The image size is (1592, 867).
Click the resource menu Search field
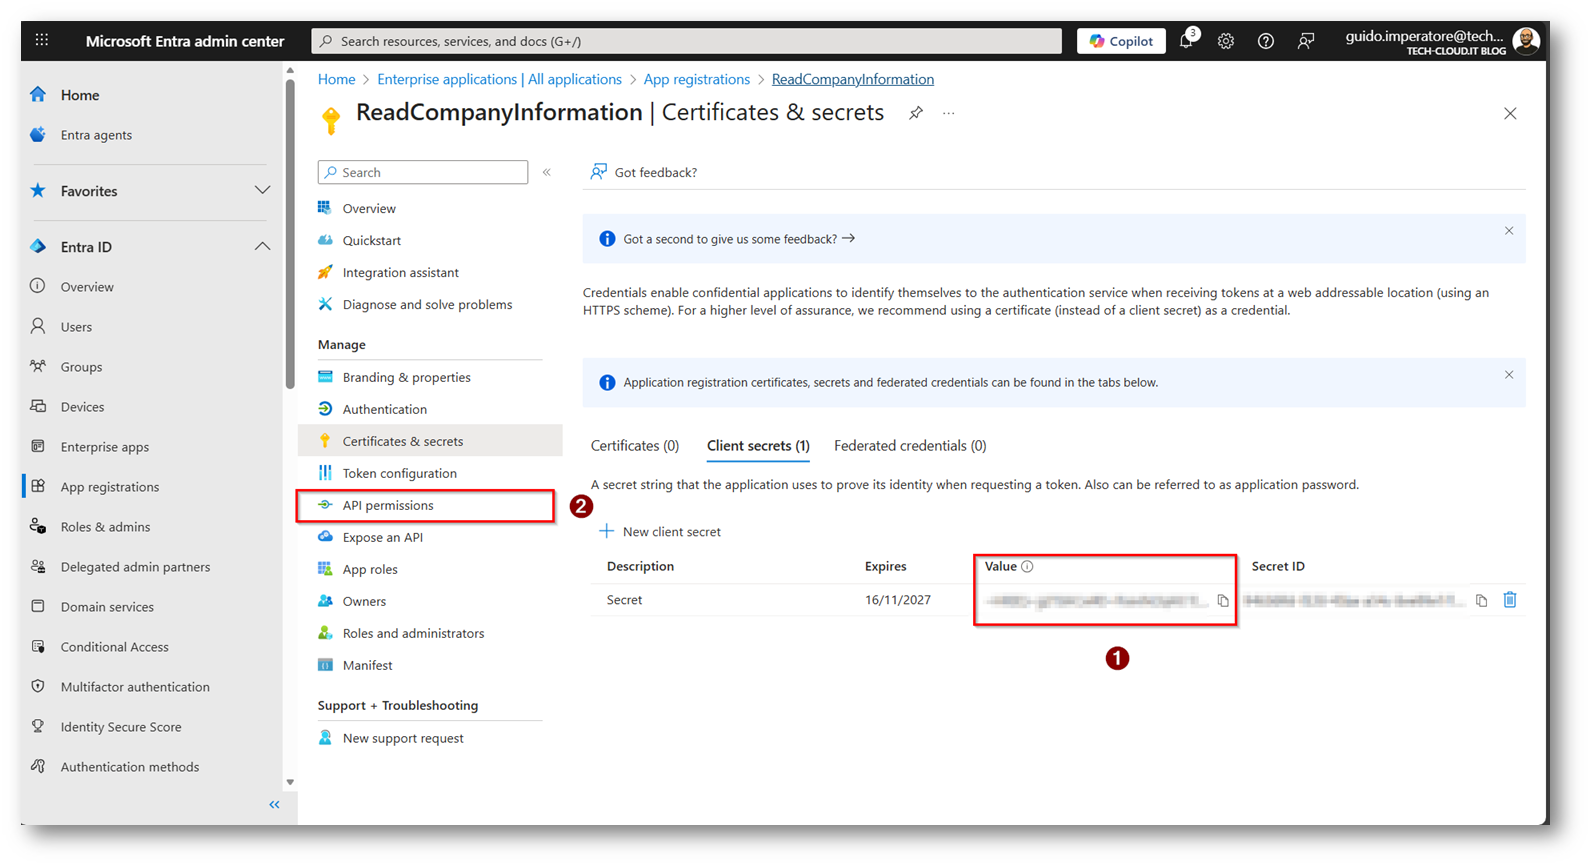pyautogui.click(x=423, y=172)
